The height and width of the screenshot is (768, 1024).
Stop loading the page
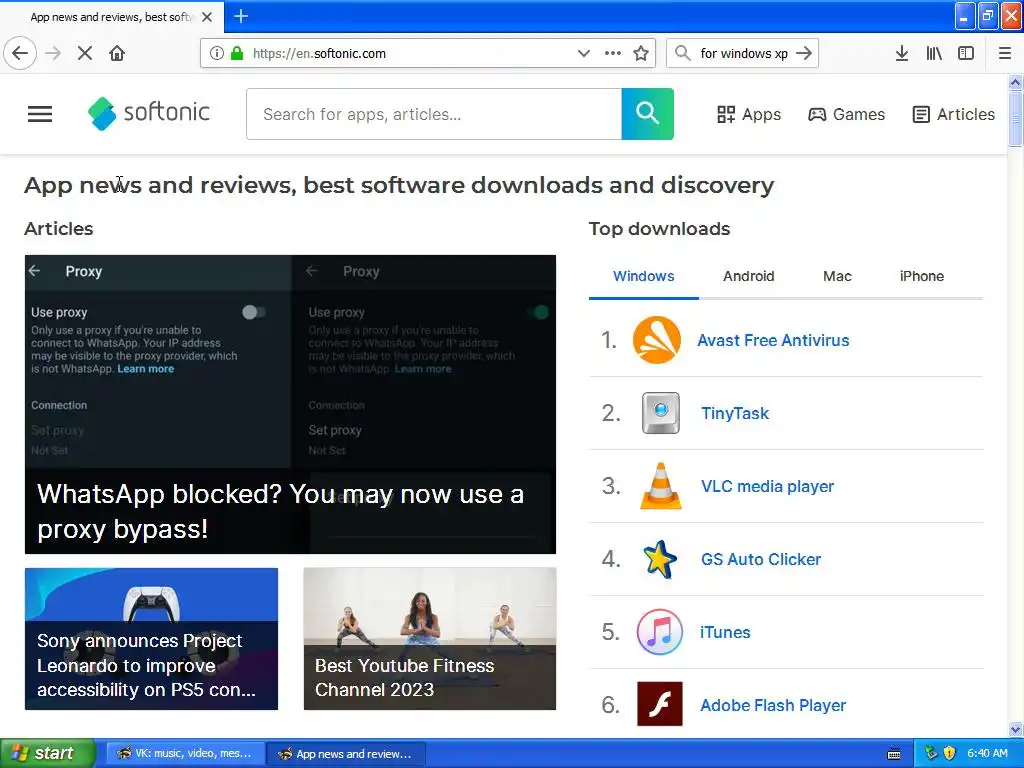click(x=85, y=53)
